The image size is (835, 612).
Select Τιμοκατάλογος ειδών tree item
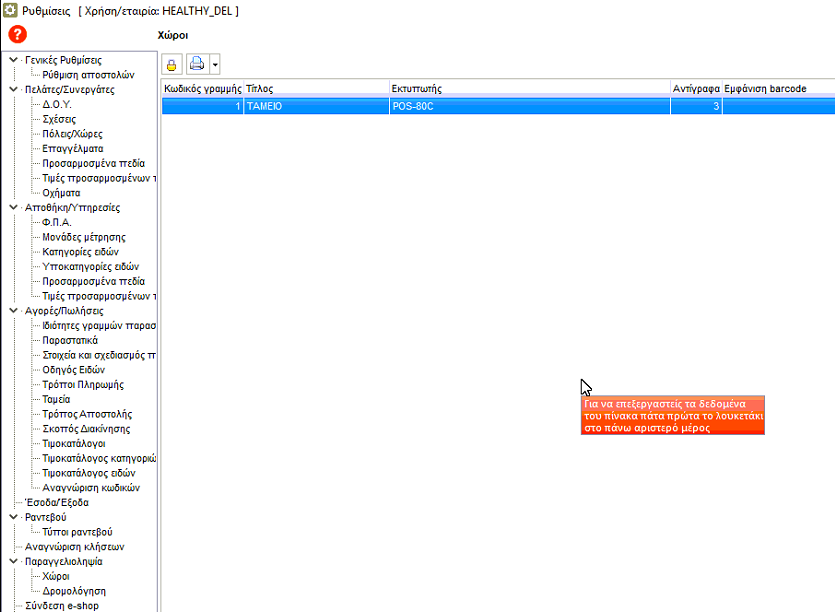[89, 473]
